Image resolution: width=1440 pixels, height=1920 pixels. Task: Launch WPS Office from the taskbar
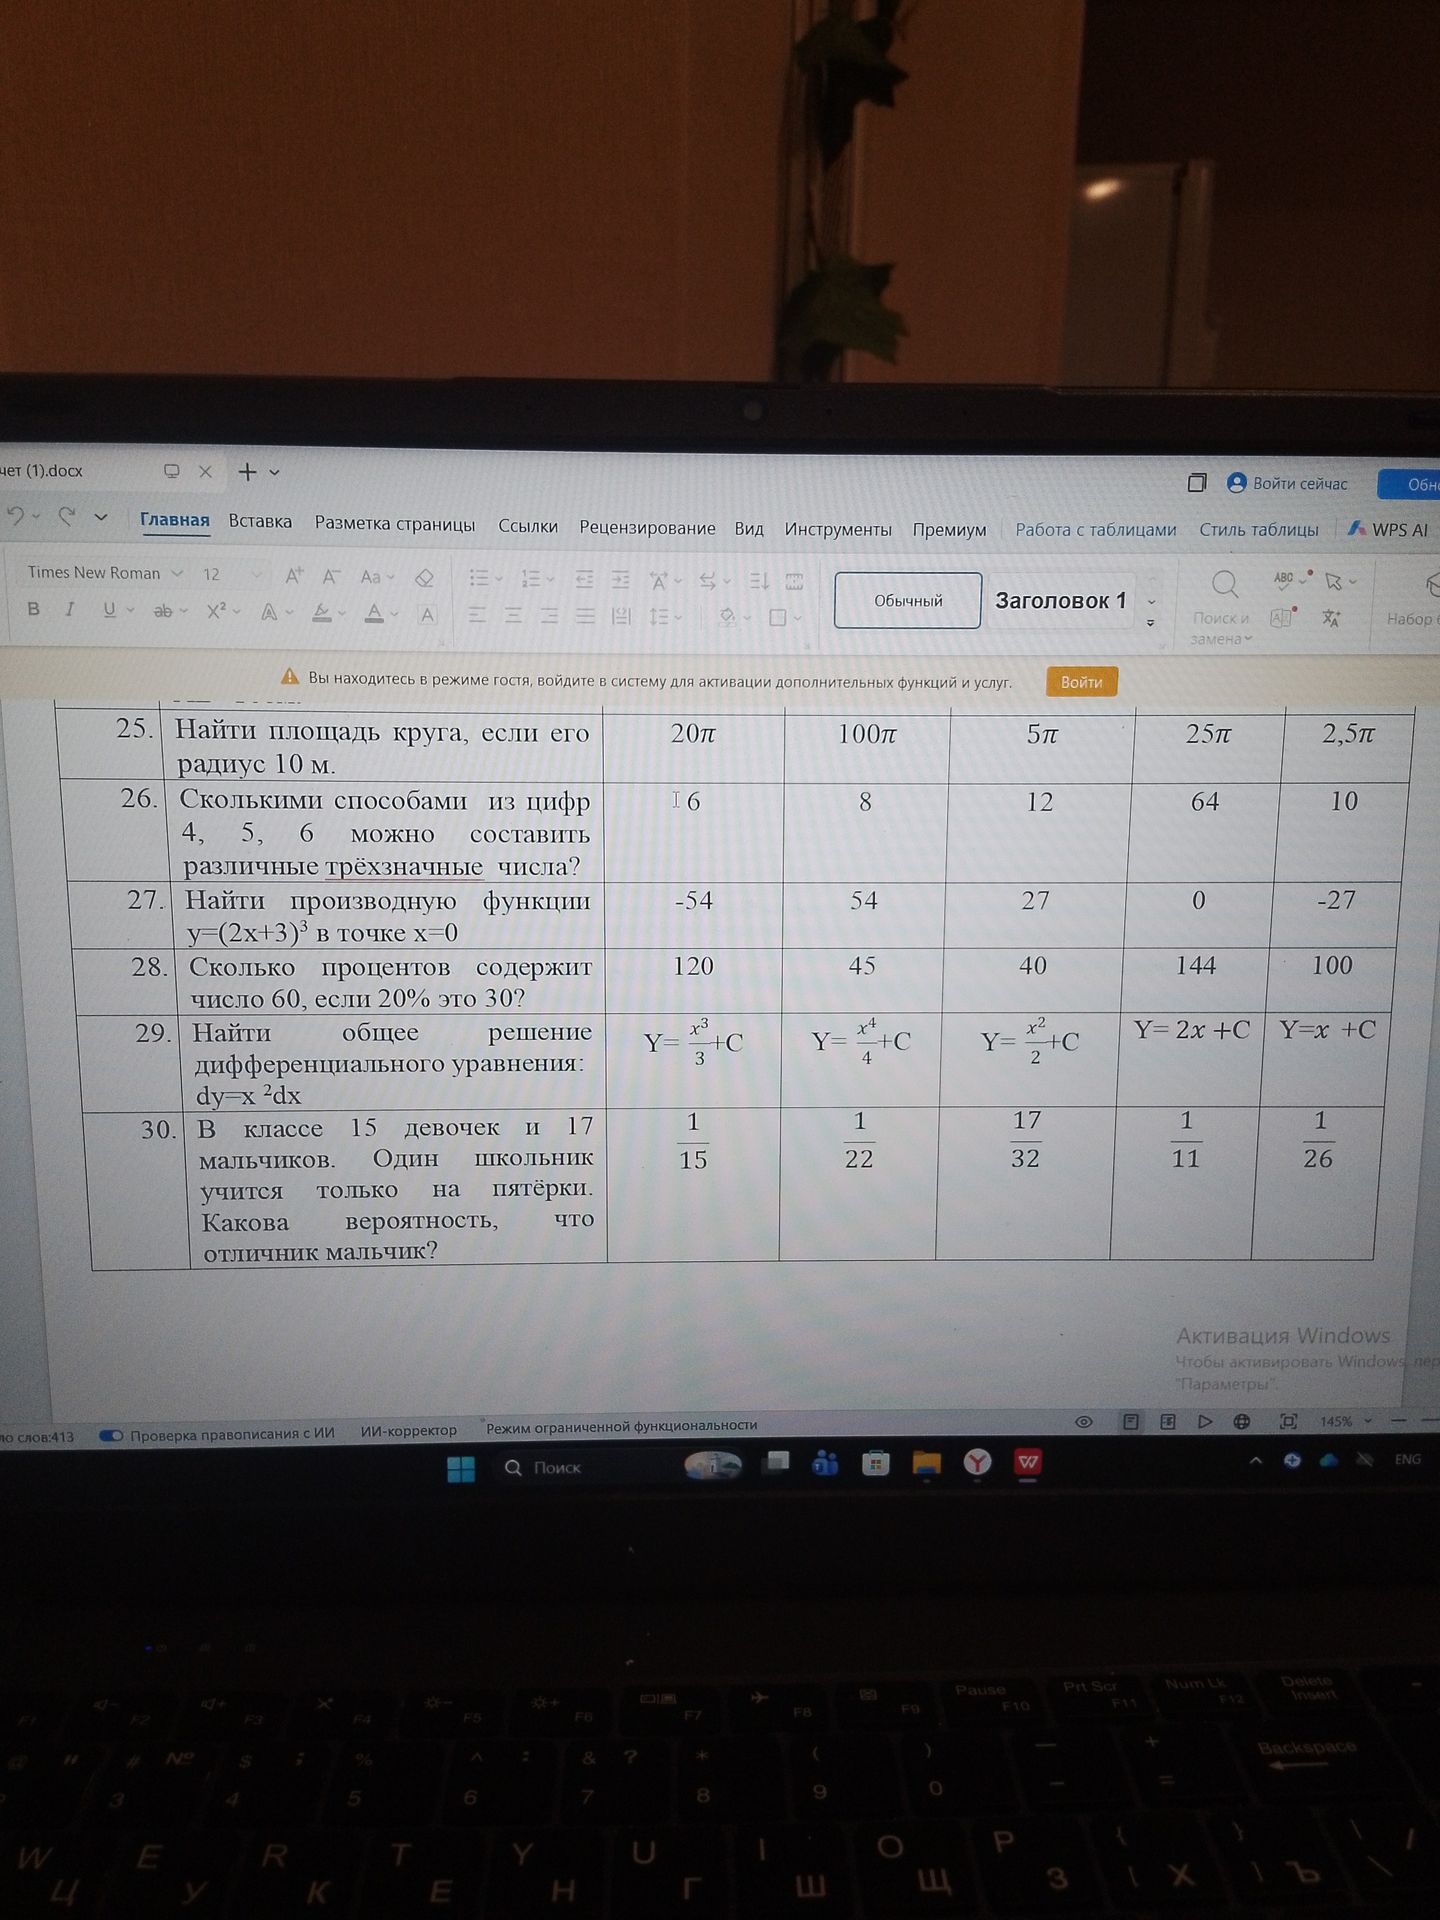point(1028,1462)
